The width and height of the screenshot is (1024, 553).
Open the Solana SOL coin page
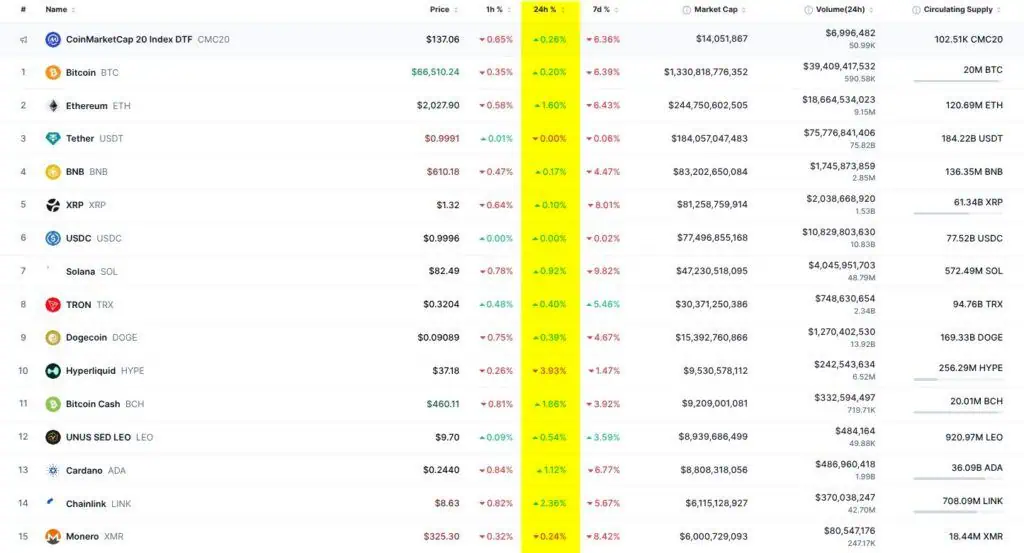81,271
